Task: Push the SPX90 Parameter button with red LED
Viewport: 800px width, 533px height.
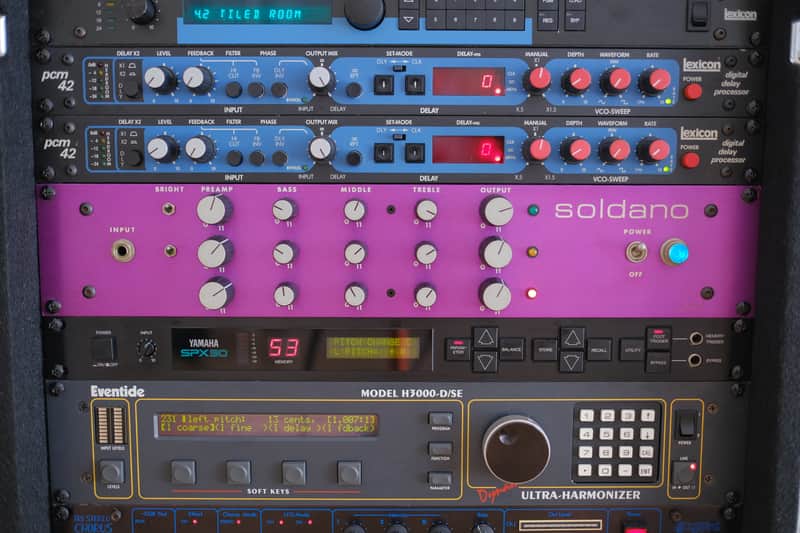Action: (458, 349)
